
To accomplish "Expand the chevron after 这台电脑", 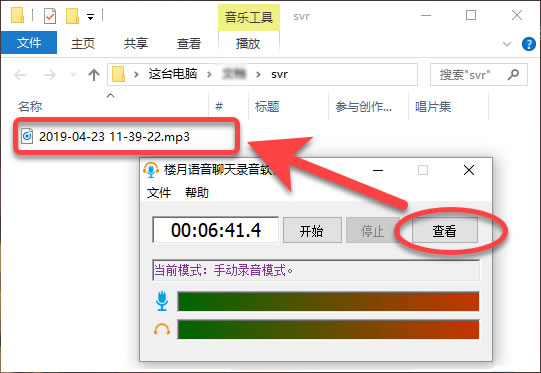I will pyautogui.click(x=209, y=74).
